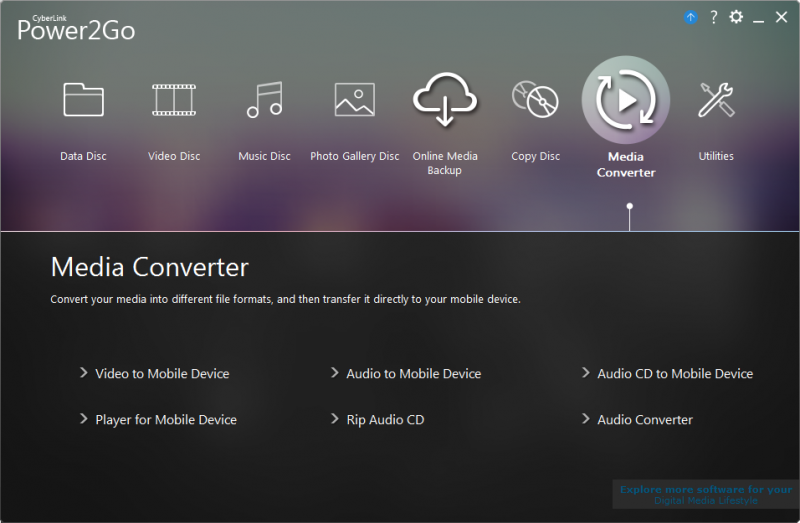Open Audio to Mobile Device
The image size is (800, 523).
414,374
